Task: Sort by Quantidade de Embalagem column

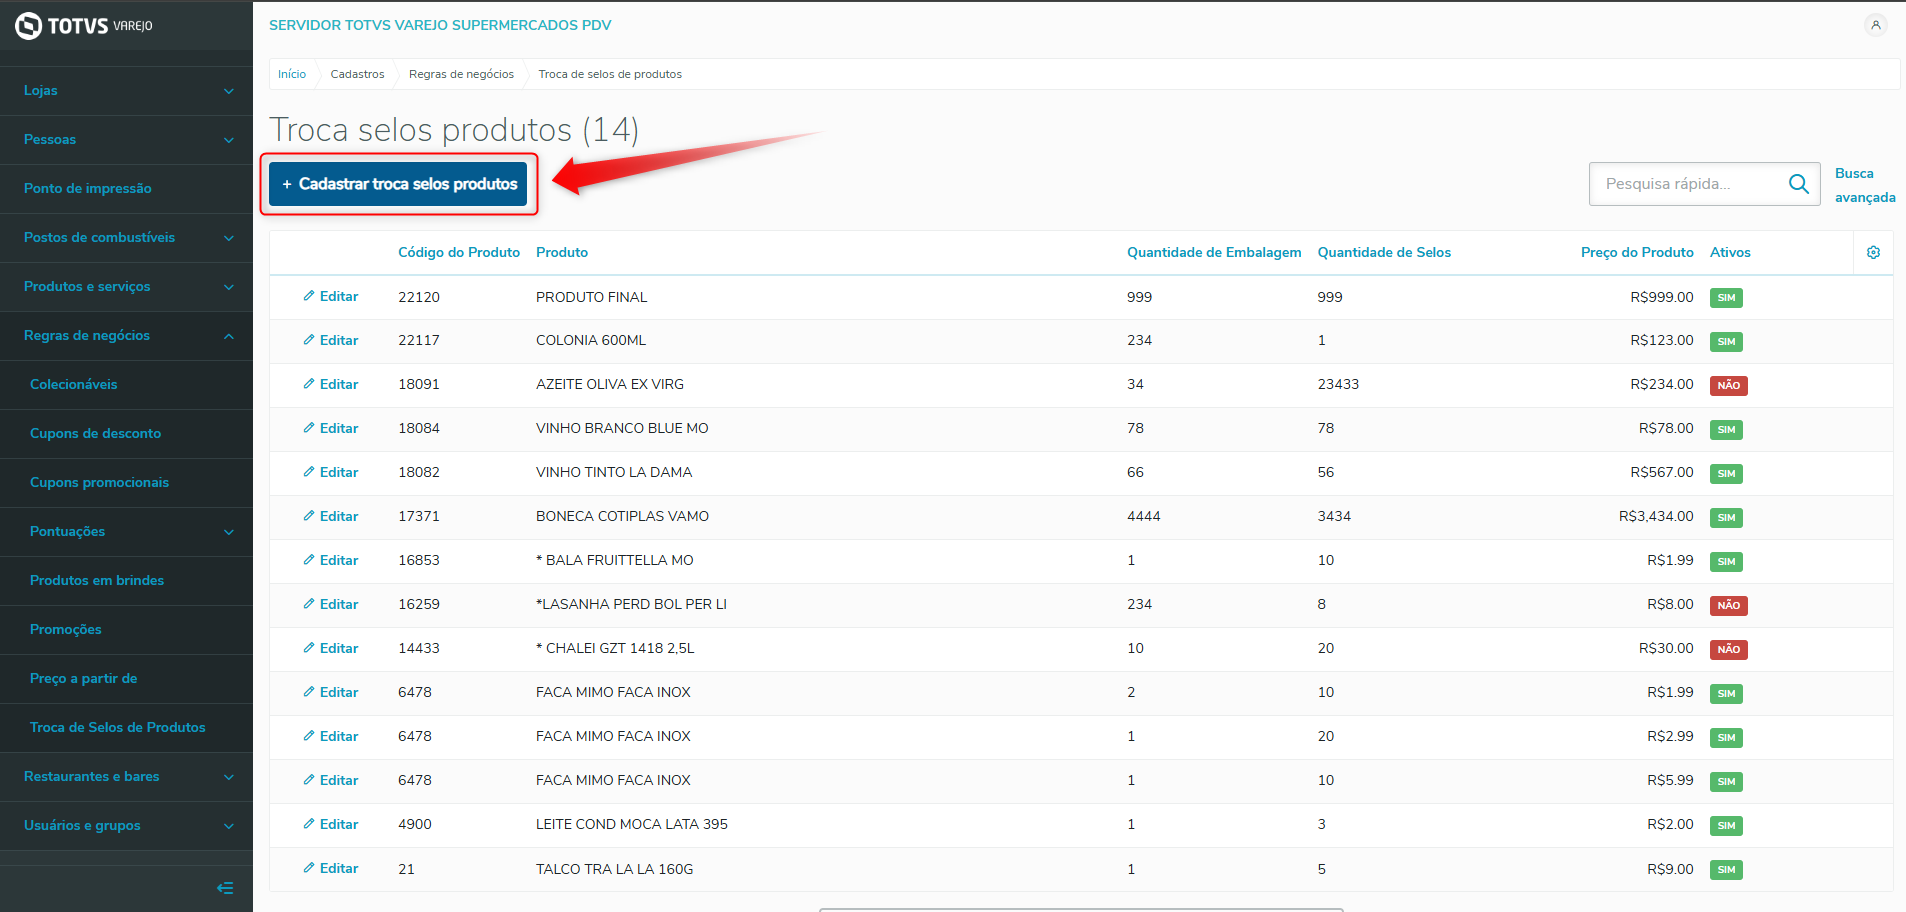Action: (x=1214, y=252)
